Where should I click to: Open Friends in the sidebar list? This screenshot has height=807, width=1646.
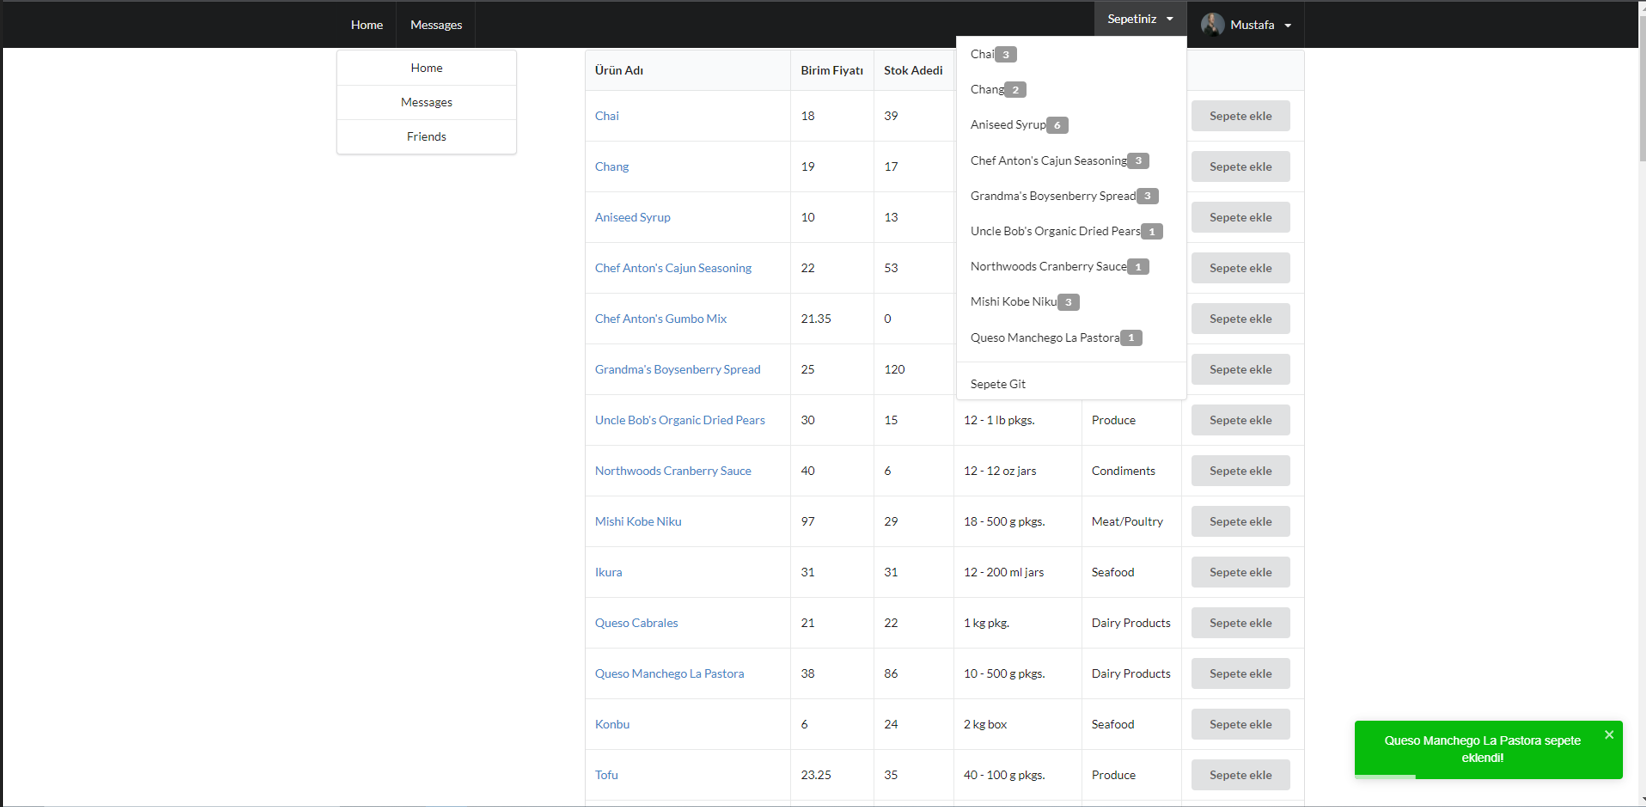click(x=427, y=136)
